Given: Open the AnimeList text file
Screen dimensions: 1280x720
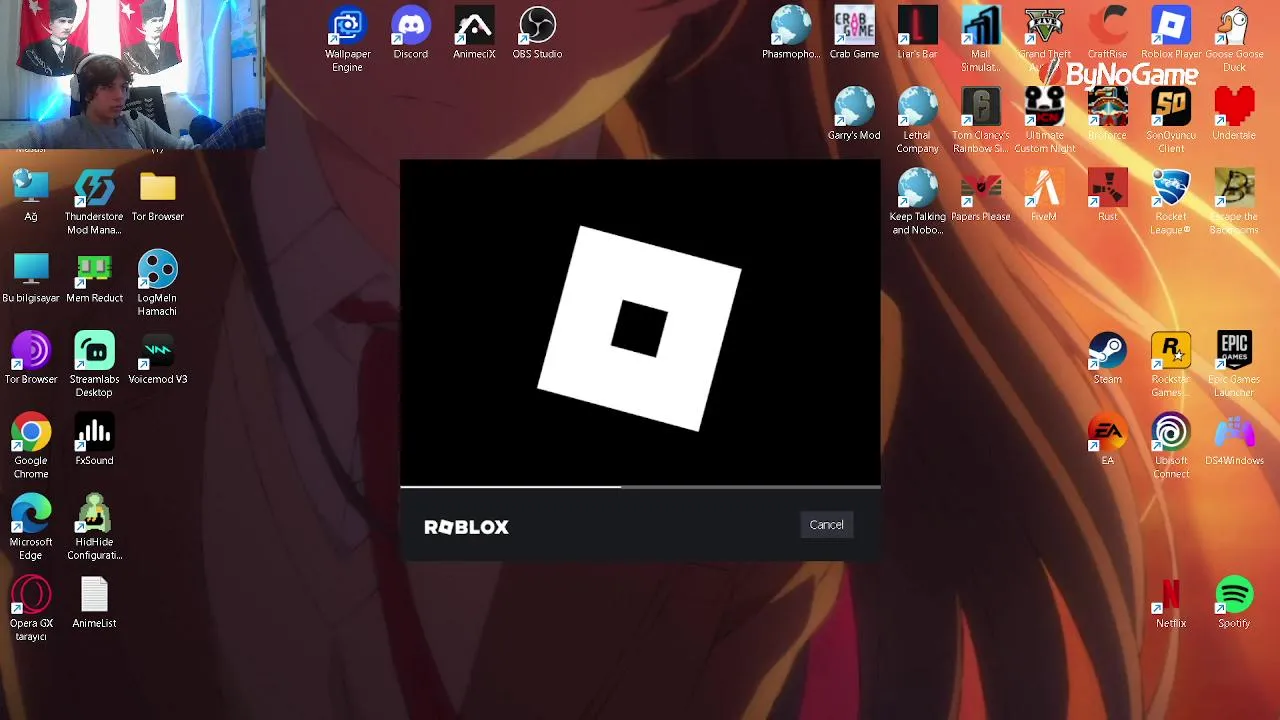Looking at the screenshot, I should click(x=94, y=603).
